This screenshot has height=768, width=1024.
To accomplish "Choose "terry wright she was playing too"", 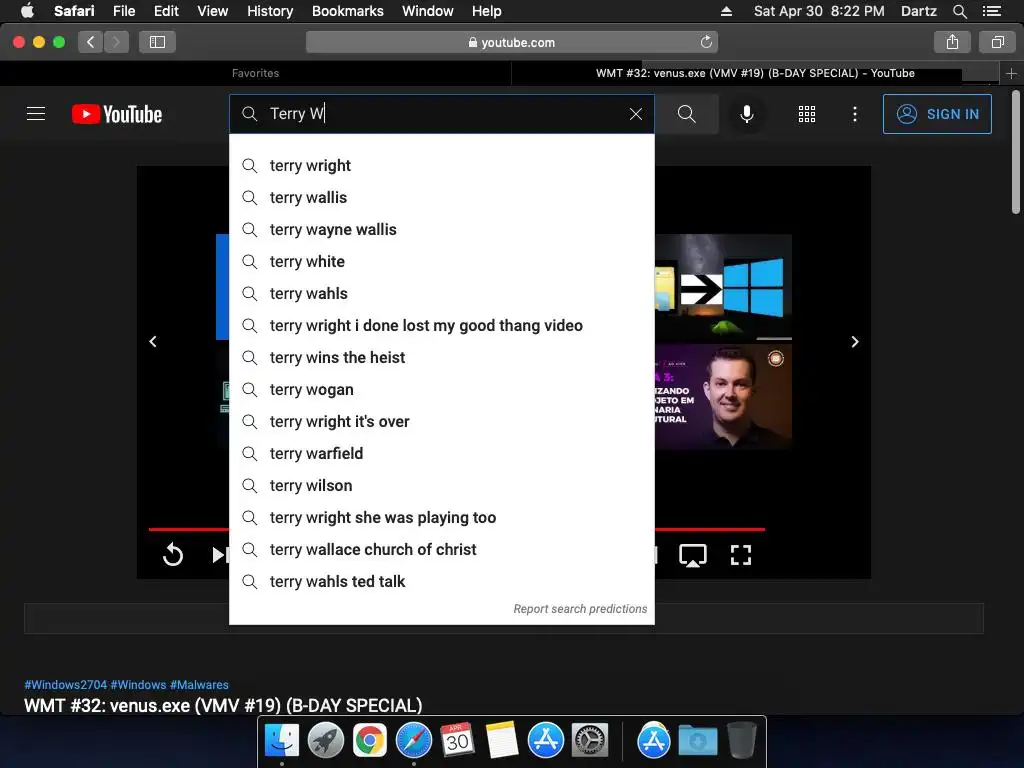I will [x=442, y=518].
